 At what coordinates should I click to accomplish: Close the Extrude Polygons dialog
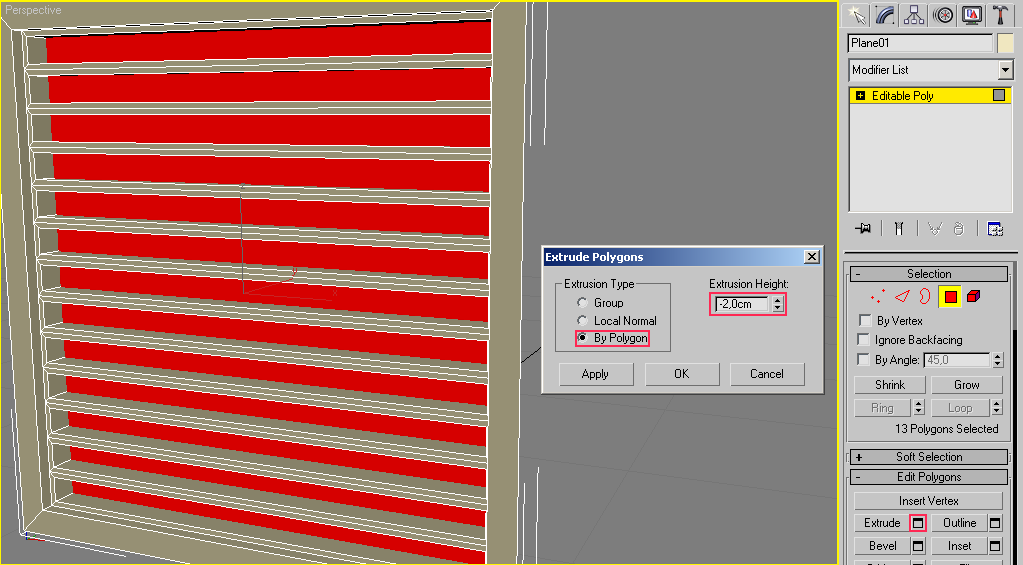click(812, 257)
